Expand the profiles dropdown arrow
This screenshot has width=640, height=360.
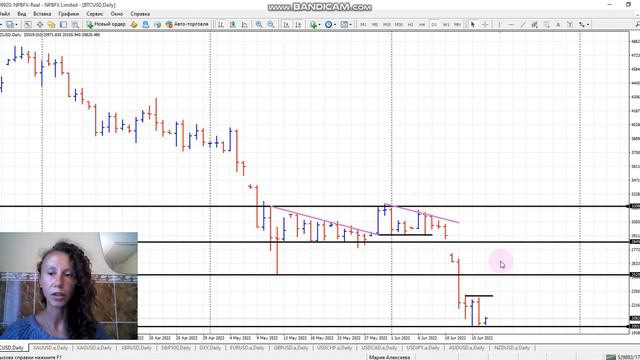(17, 24)
